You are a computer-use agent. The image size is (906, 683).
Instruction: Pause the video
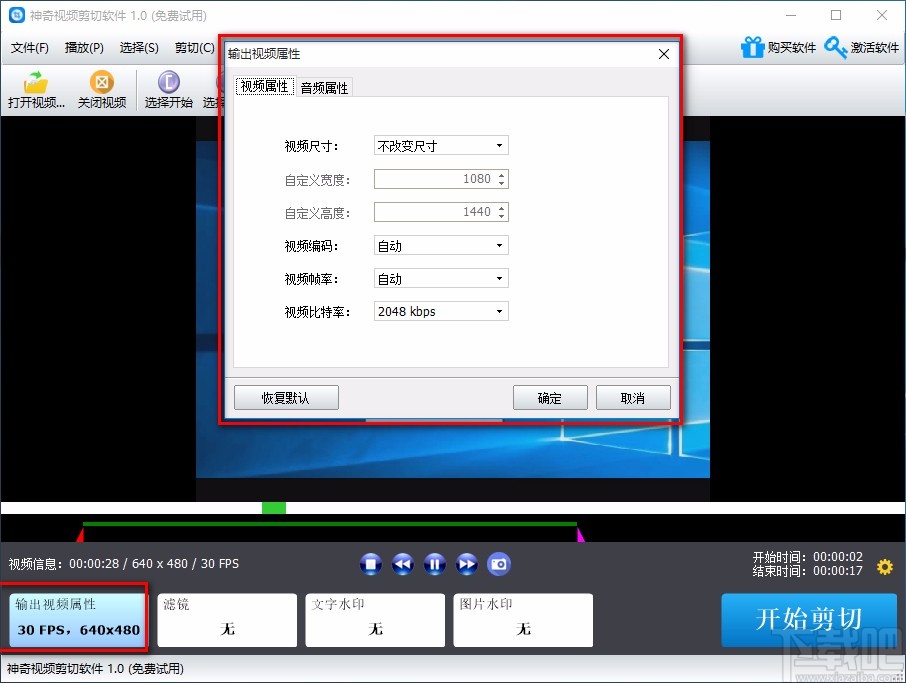[x=435, y=564]
